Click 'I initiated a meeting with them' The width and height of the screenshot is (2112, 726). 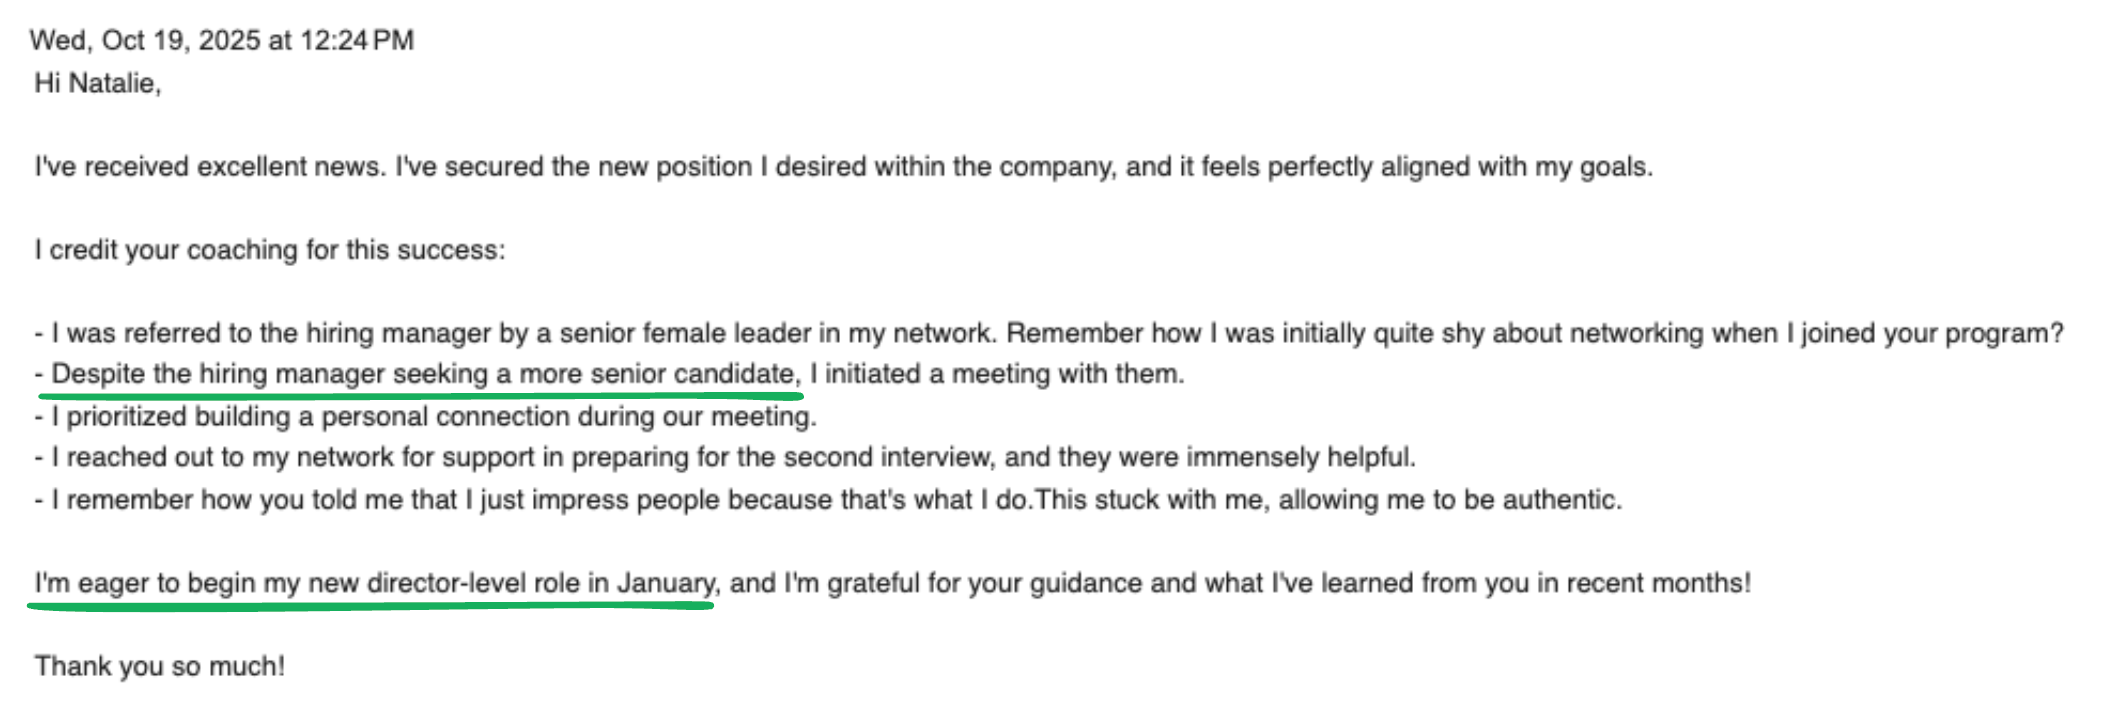pyautogui.click(x=996, y=374)
